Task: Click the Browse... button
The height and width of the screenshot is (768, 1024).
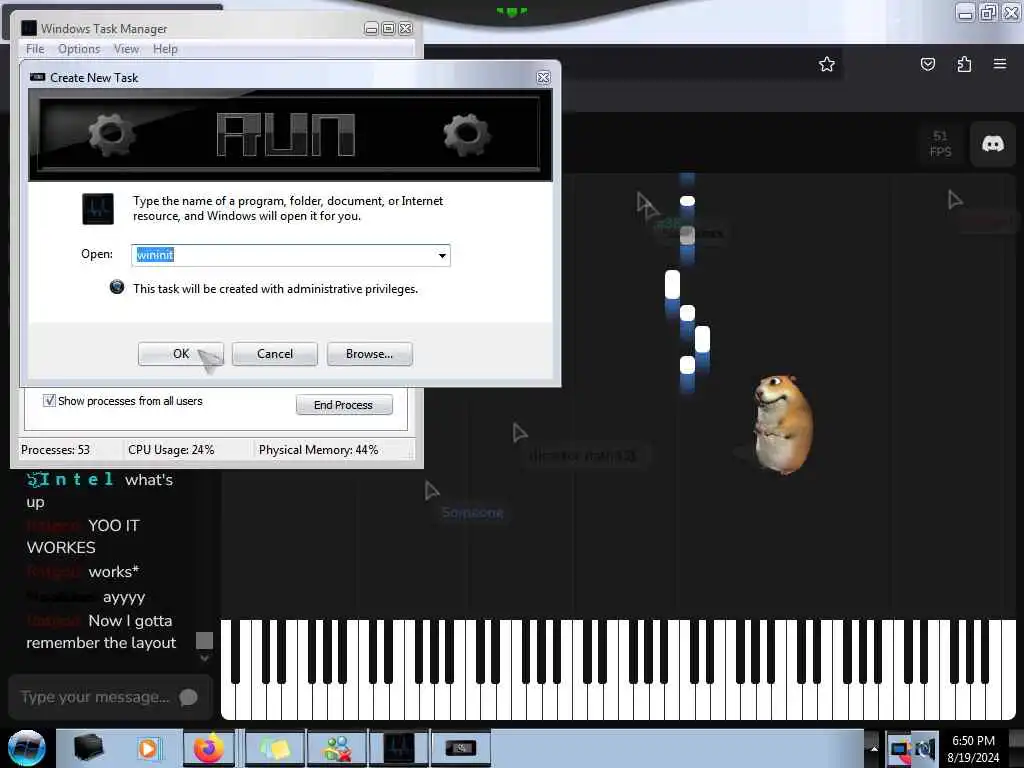Action: (370, 354)
